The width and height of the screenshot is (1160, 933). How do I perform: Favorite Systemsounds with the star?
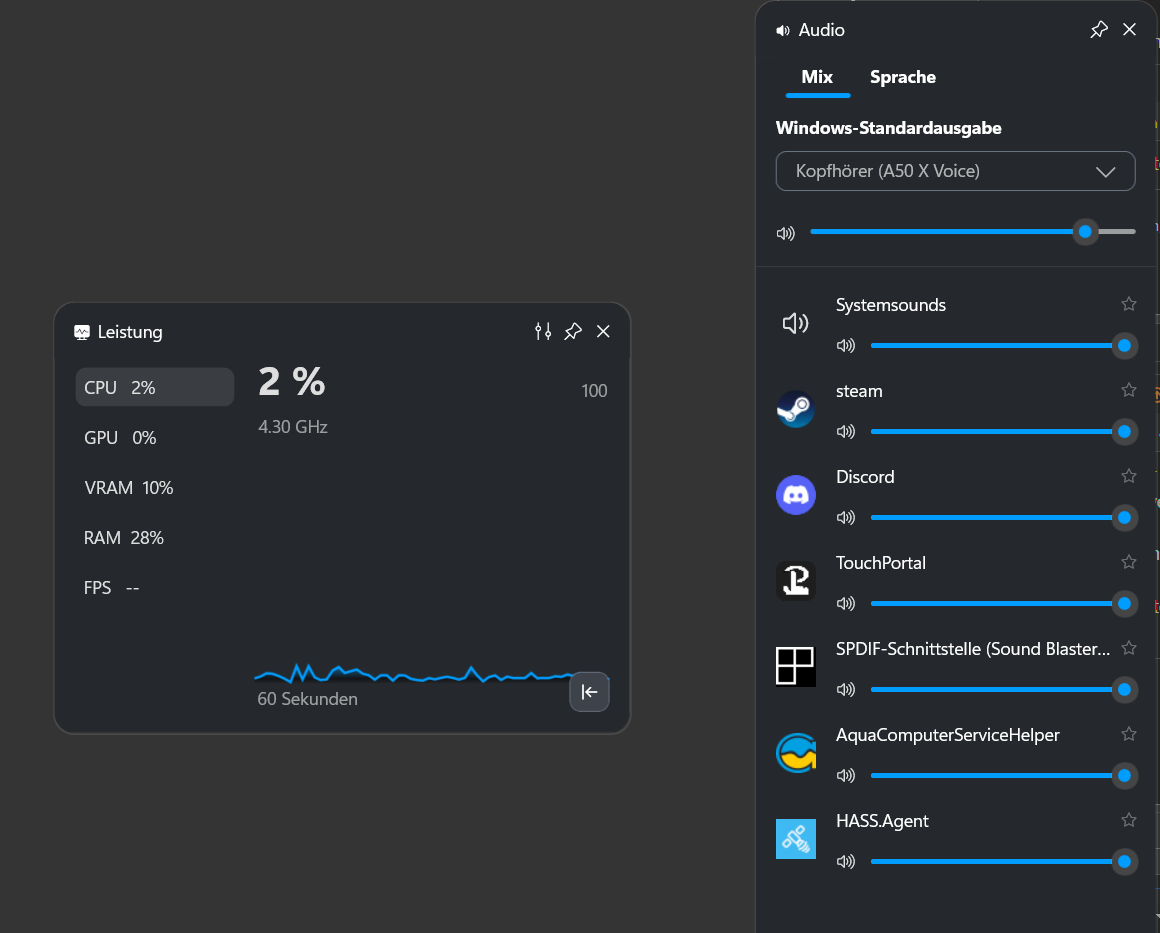click(1128, 304)
